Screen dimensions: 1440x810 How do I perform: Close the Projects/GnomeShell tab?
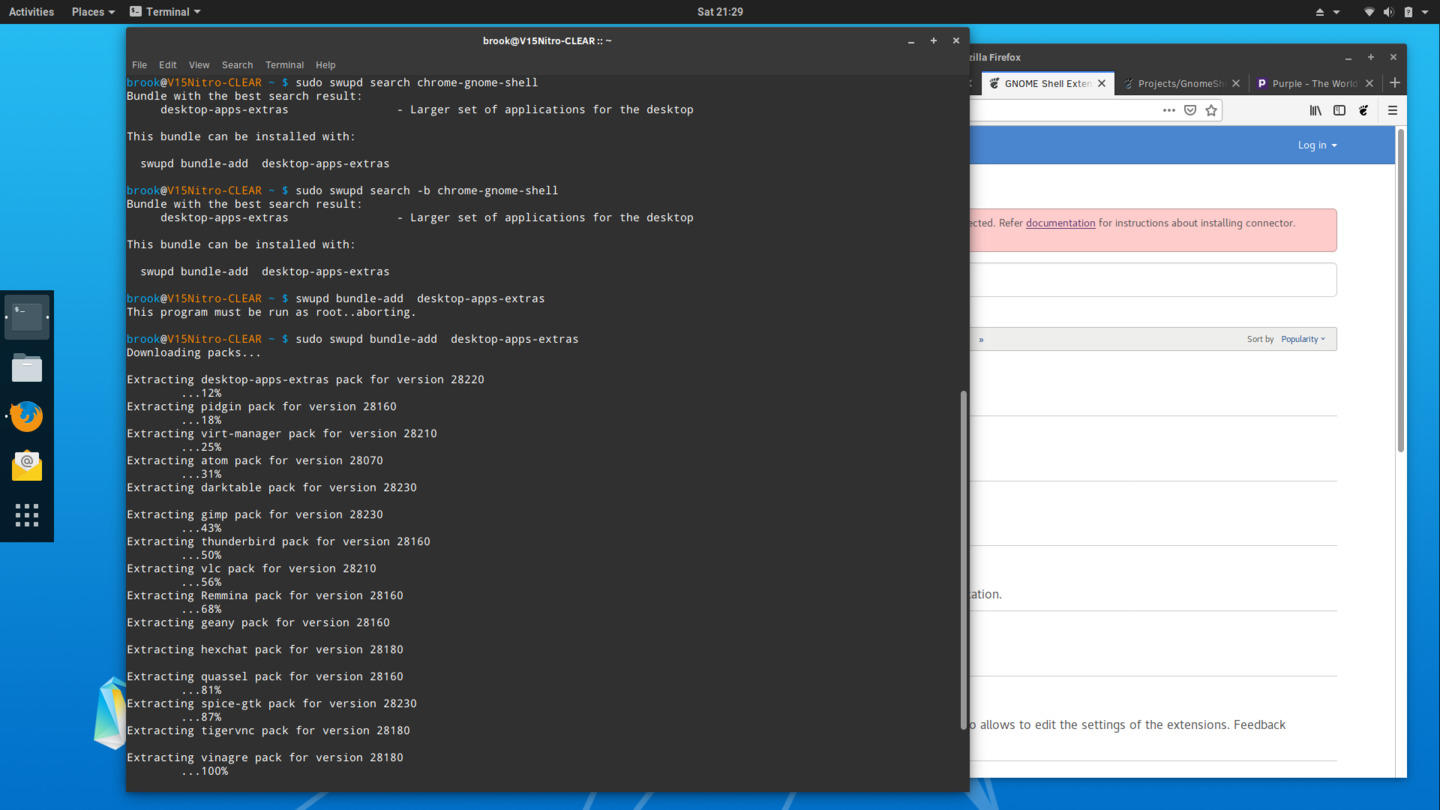tap(1236, 84)
